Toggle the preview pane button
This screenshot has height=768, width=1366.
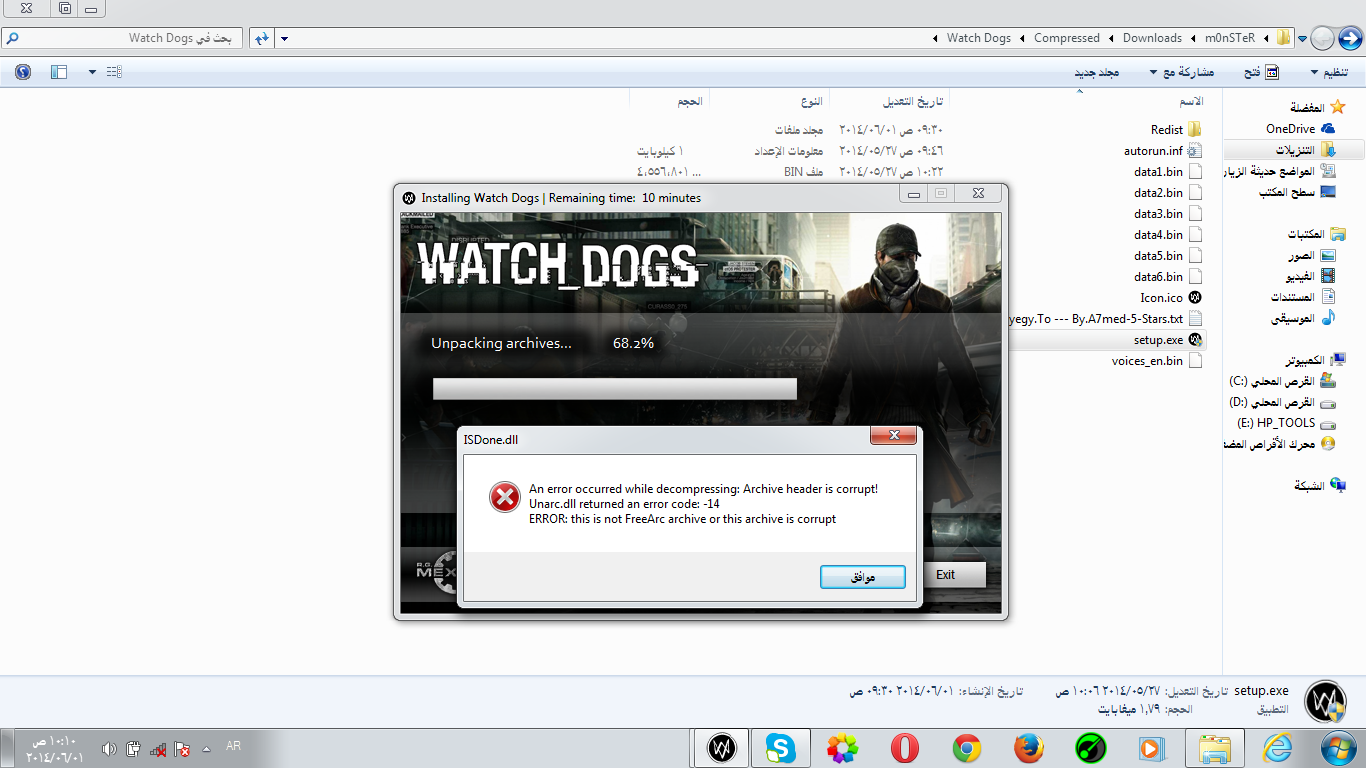tap(58, 72)
